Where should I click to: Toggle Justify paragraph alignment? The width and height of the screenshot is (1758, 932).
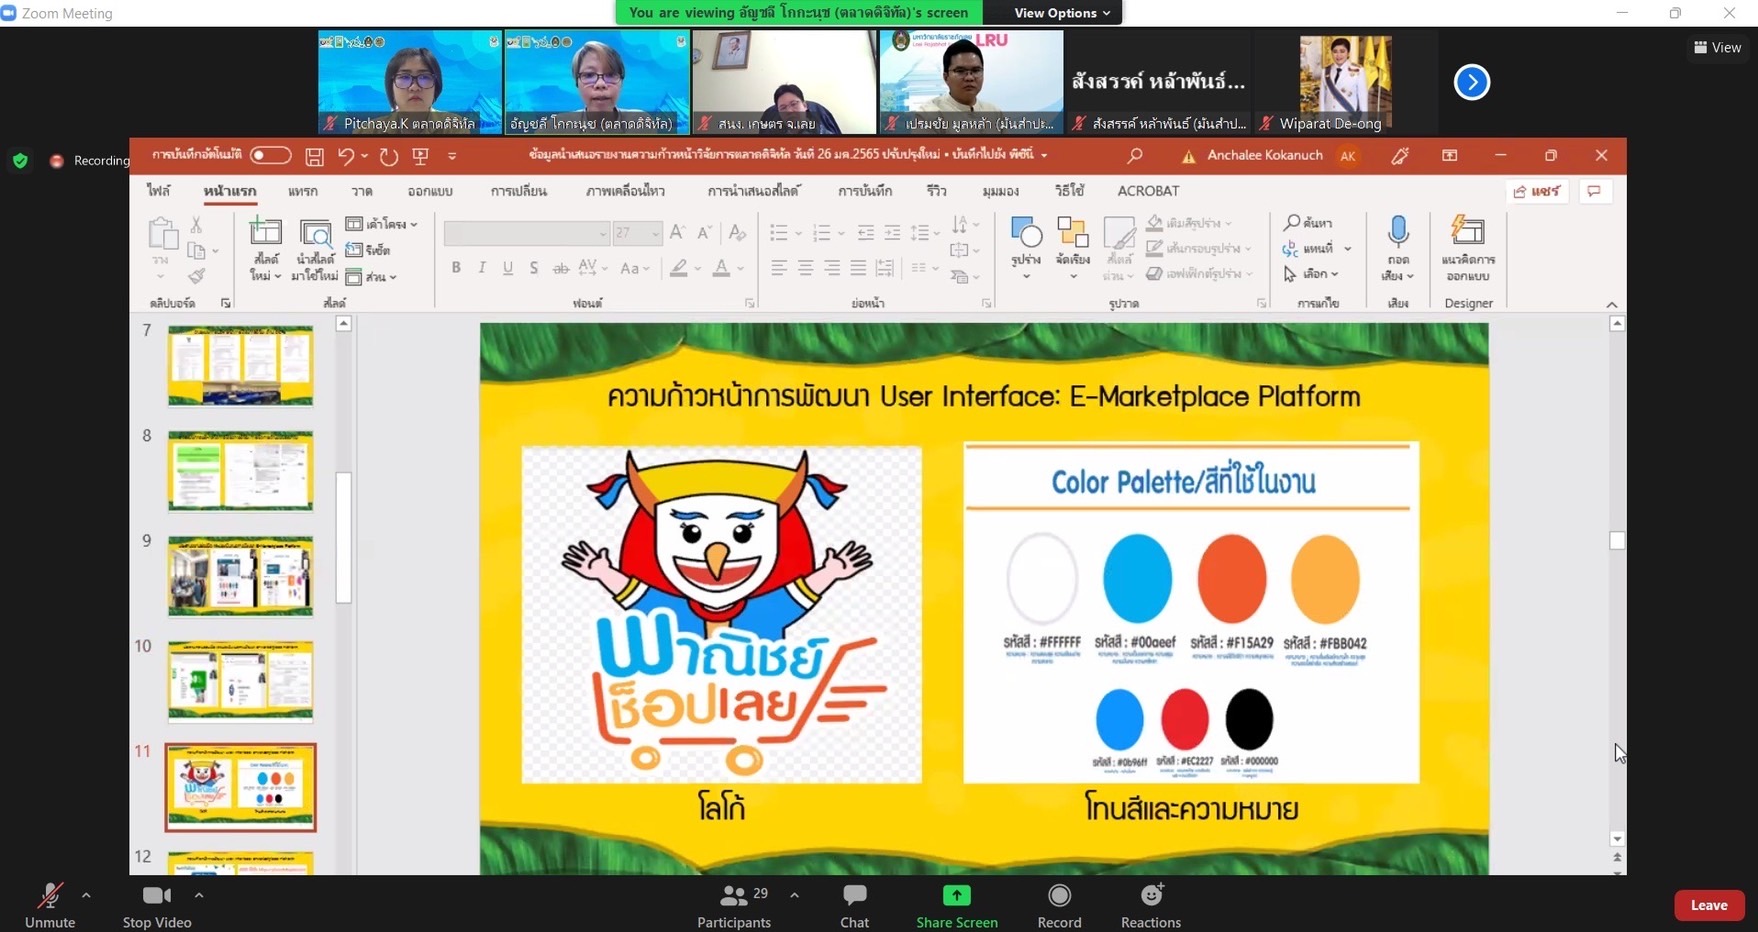tap(858, 268)
